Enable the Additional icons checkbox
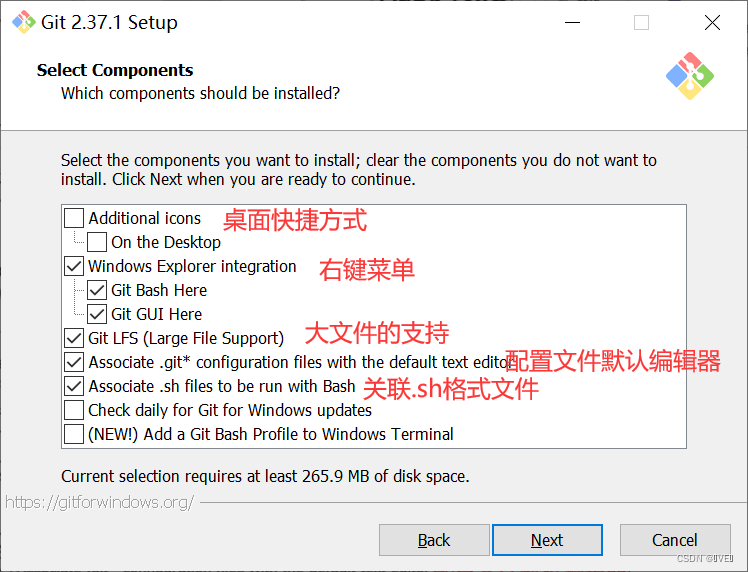This screenshot has height=572, width=748. coord(74,218)
